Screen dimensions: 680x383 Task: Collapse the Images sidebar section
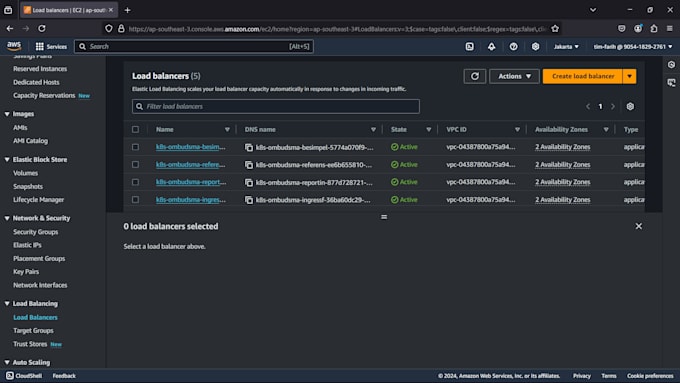(x=7, y=114)
